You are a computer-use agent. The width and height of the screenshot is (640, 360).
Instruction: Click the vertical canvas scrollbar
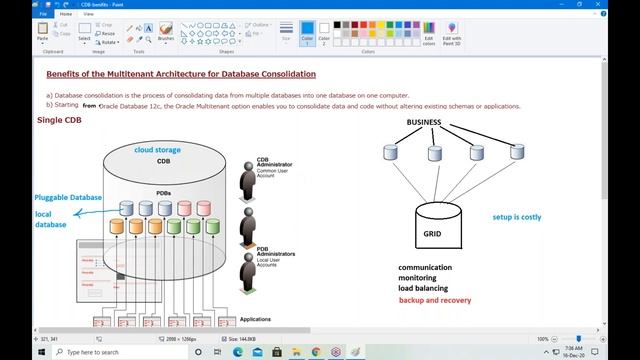pos(604,131)
